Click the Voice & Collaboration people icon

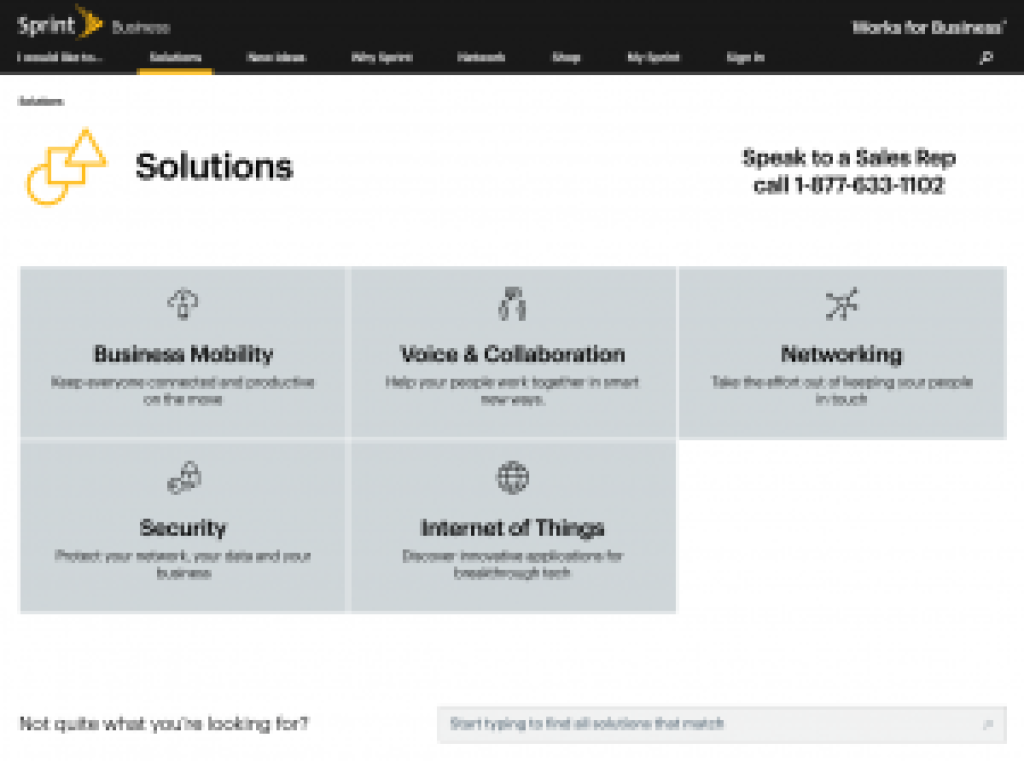(x=512, y=303)
